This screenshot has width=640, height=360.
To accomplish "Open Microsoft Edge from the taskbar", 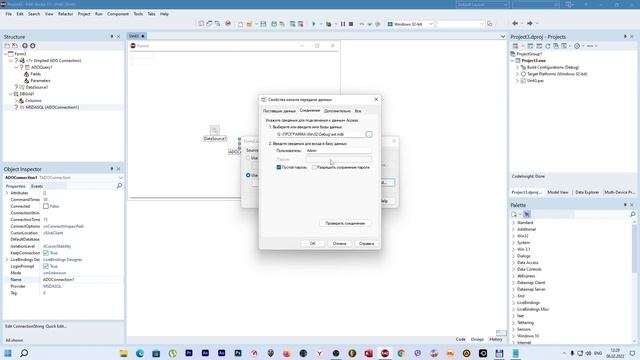I will (x=140, y=353).
